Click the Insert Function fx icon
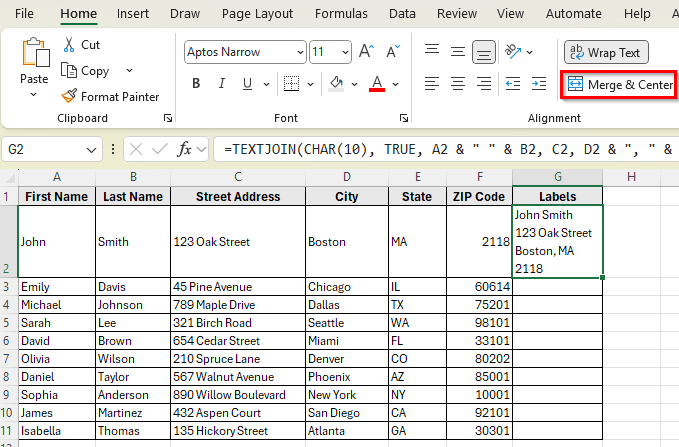 pyautogui.click(x=185, y=149)
